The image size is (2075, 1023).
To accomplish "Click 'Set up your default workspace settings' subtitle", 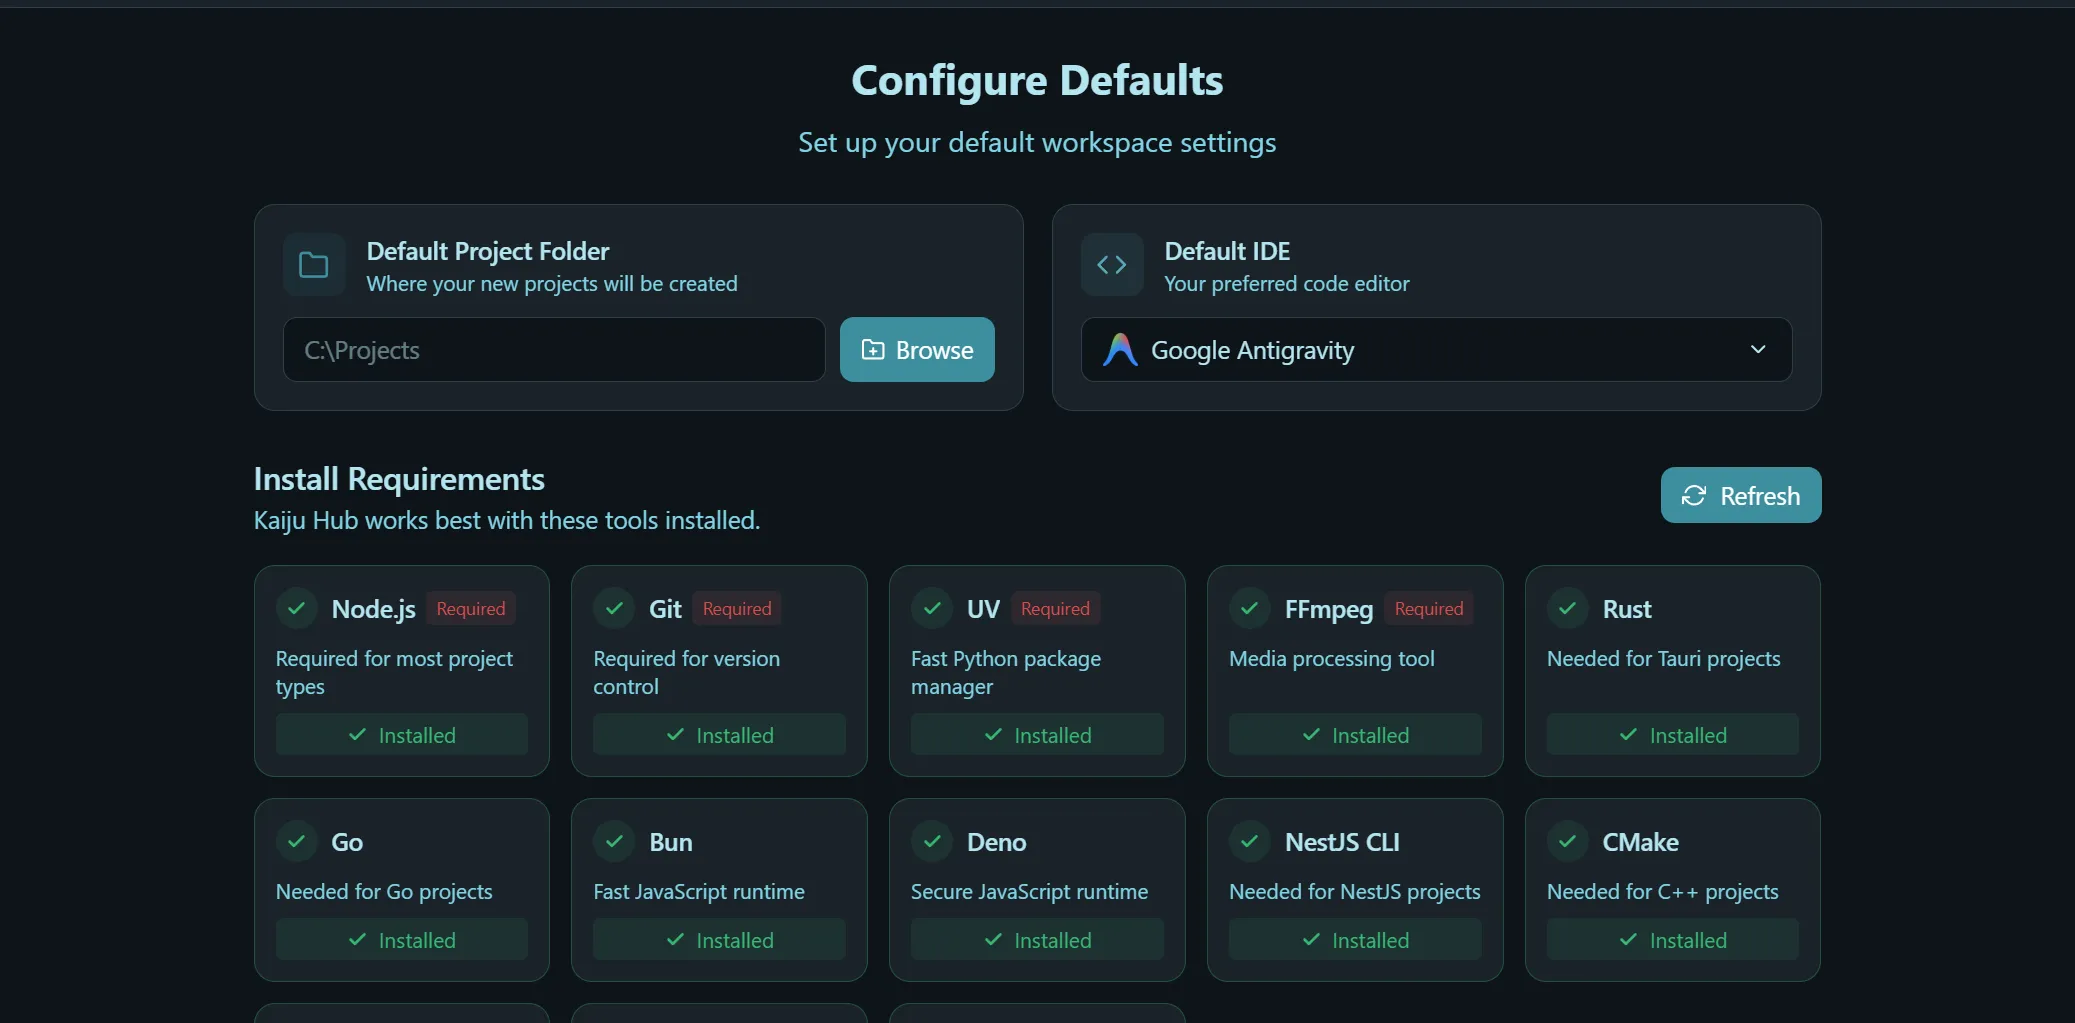I will tap(1037, 143).
